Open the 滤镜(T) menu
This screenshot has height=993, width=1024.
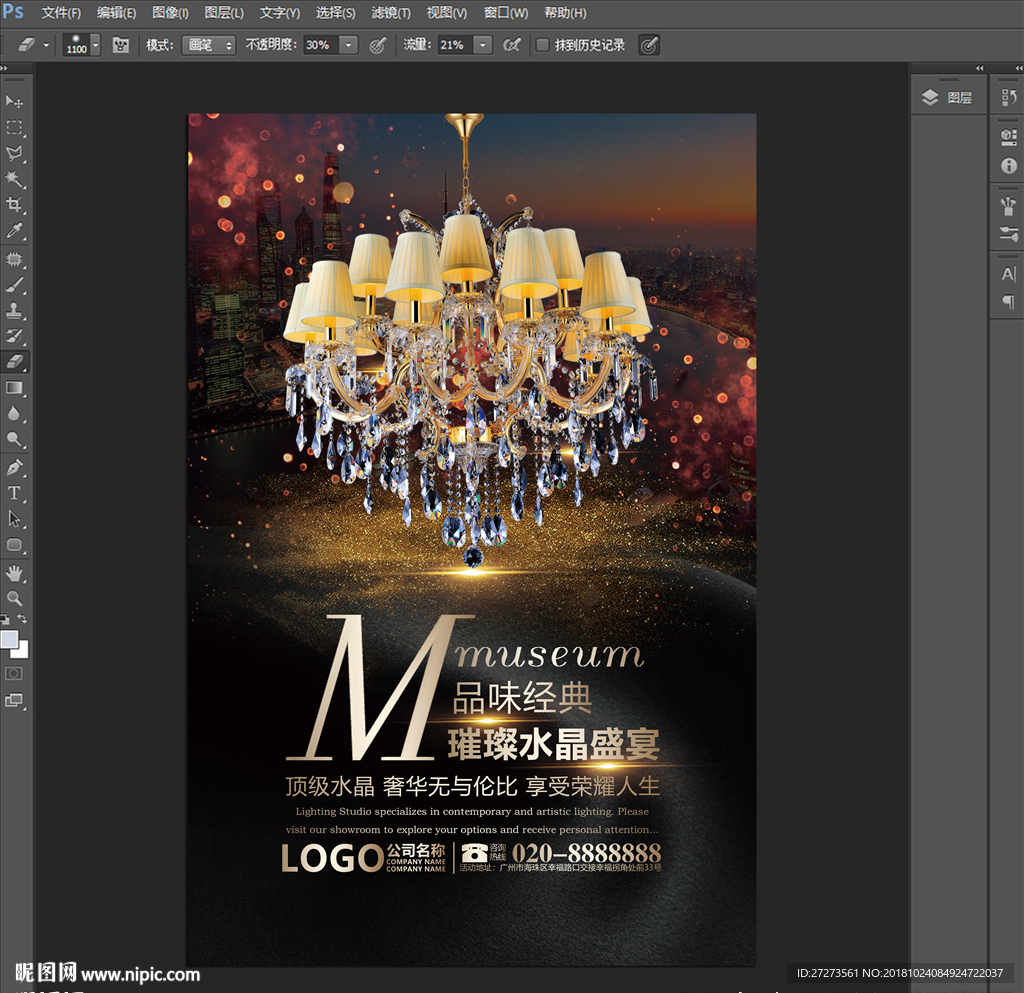tap(390, 13)
